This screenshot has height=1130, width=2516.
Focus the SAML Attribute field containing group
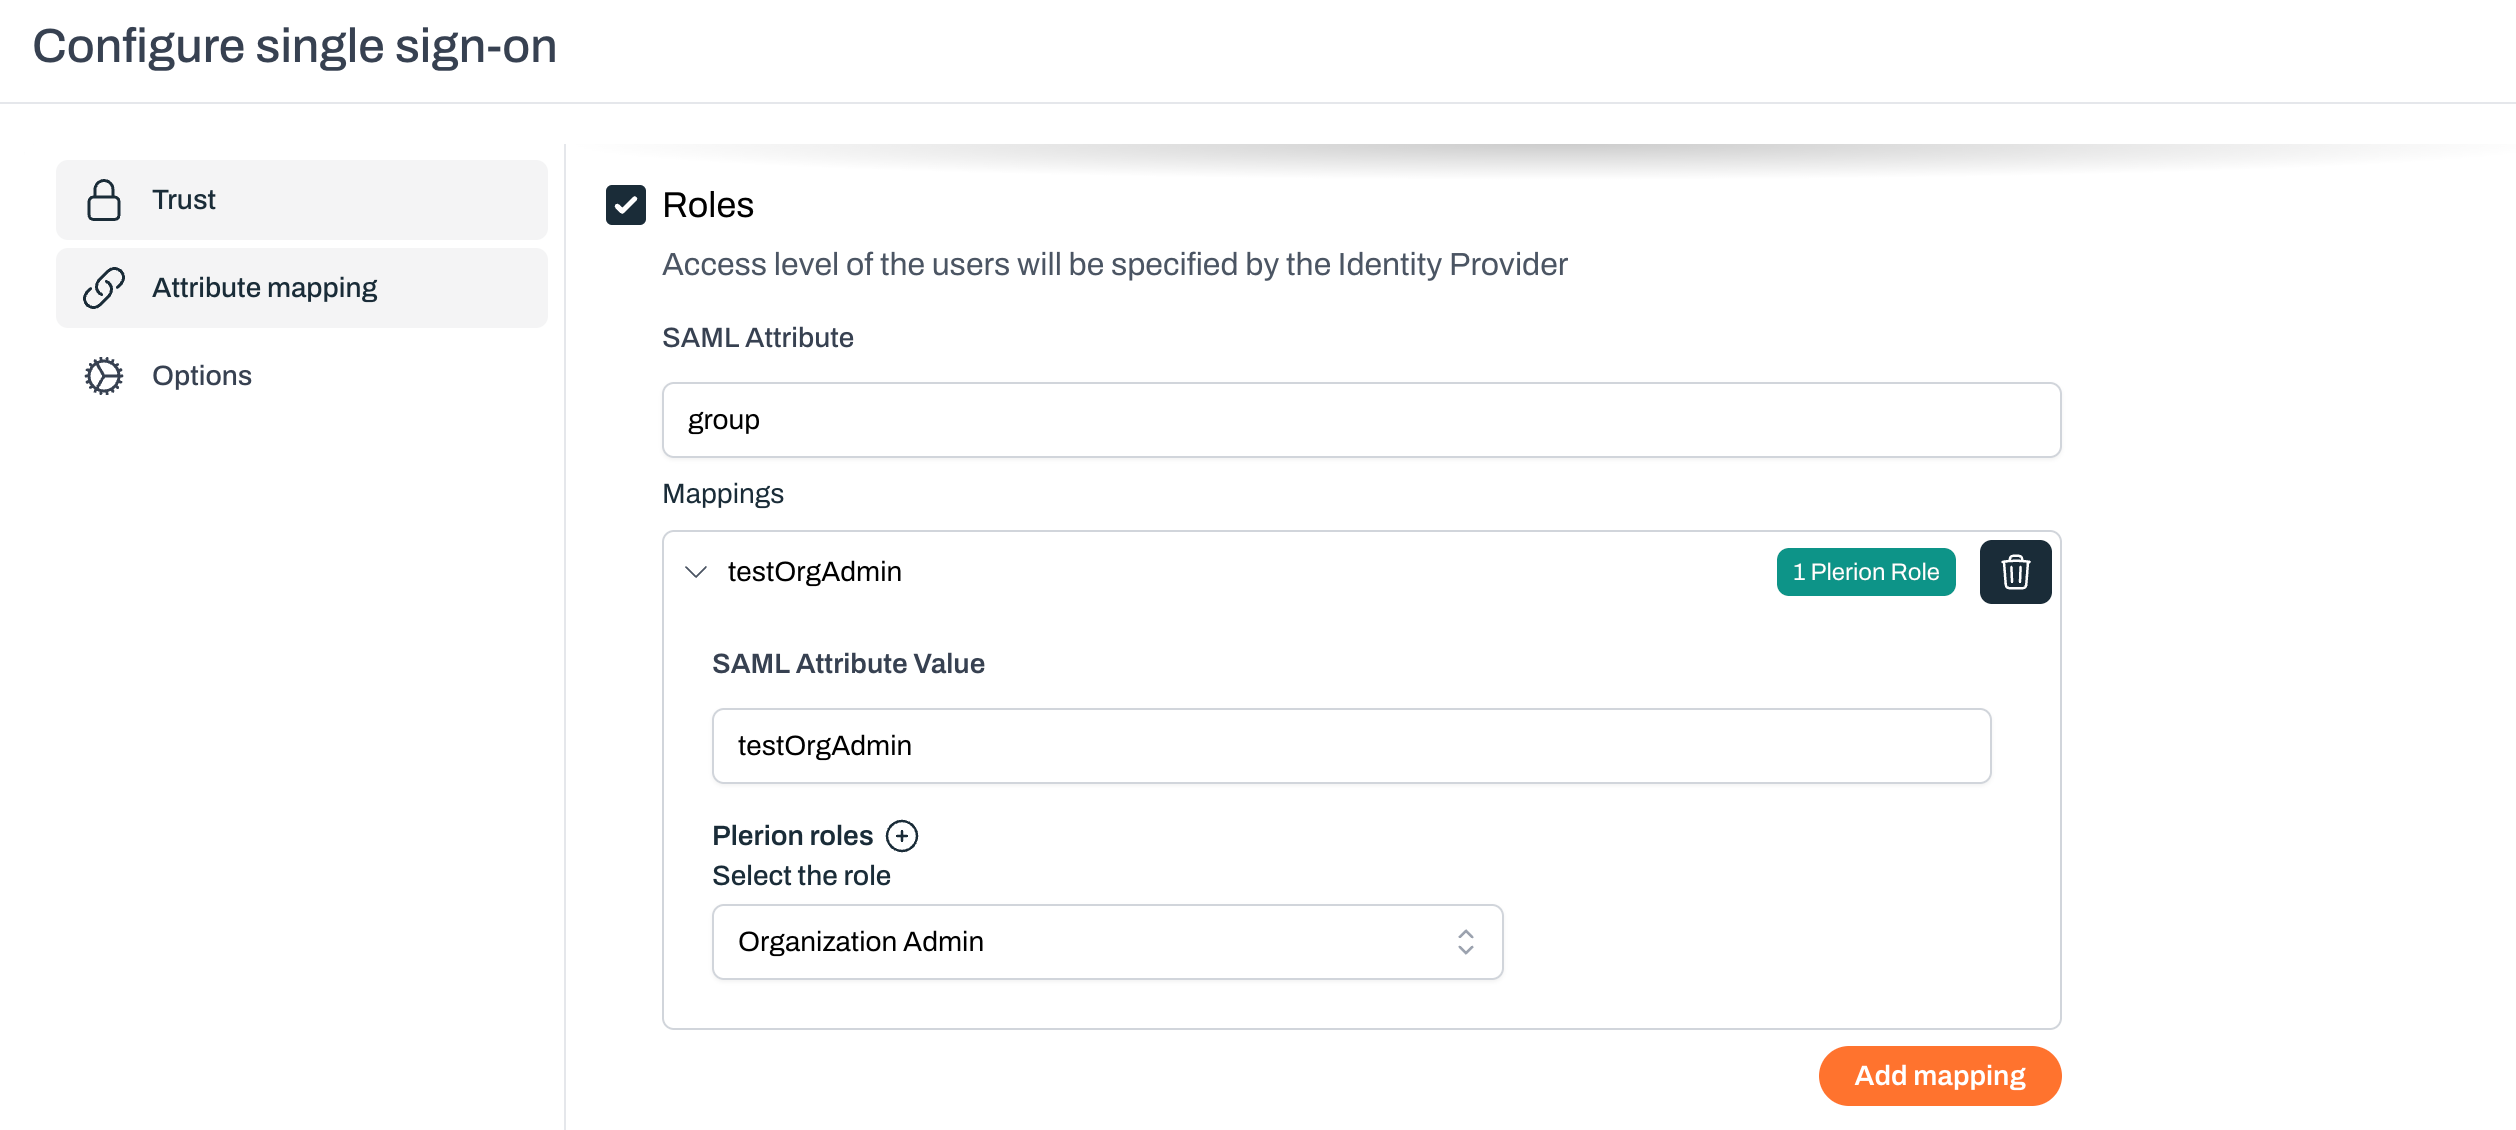(1360, 420)
